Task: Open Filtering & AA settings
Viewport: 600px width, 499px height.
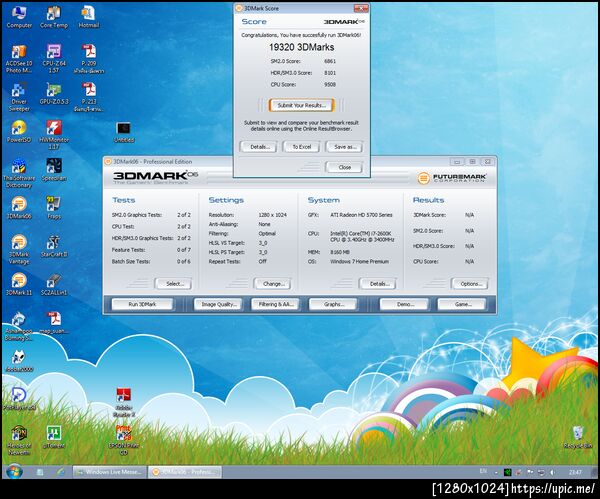Action: pyautogui.click(x=275, y=304)
